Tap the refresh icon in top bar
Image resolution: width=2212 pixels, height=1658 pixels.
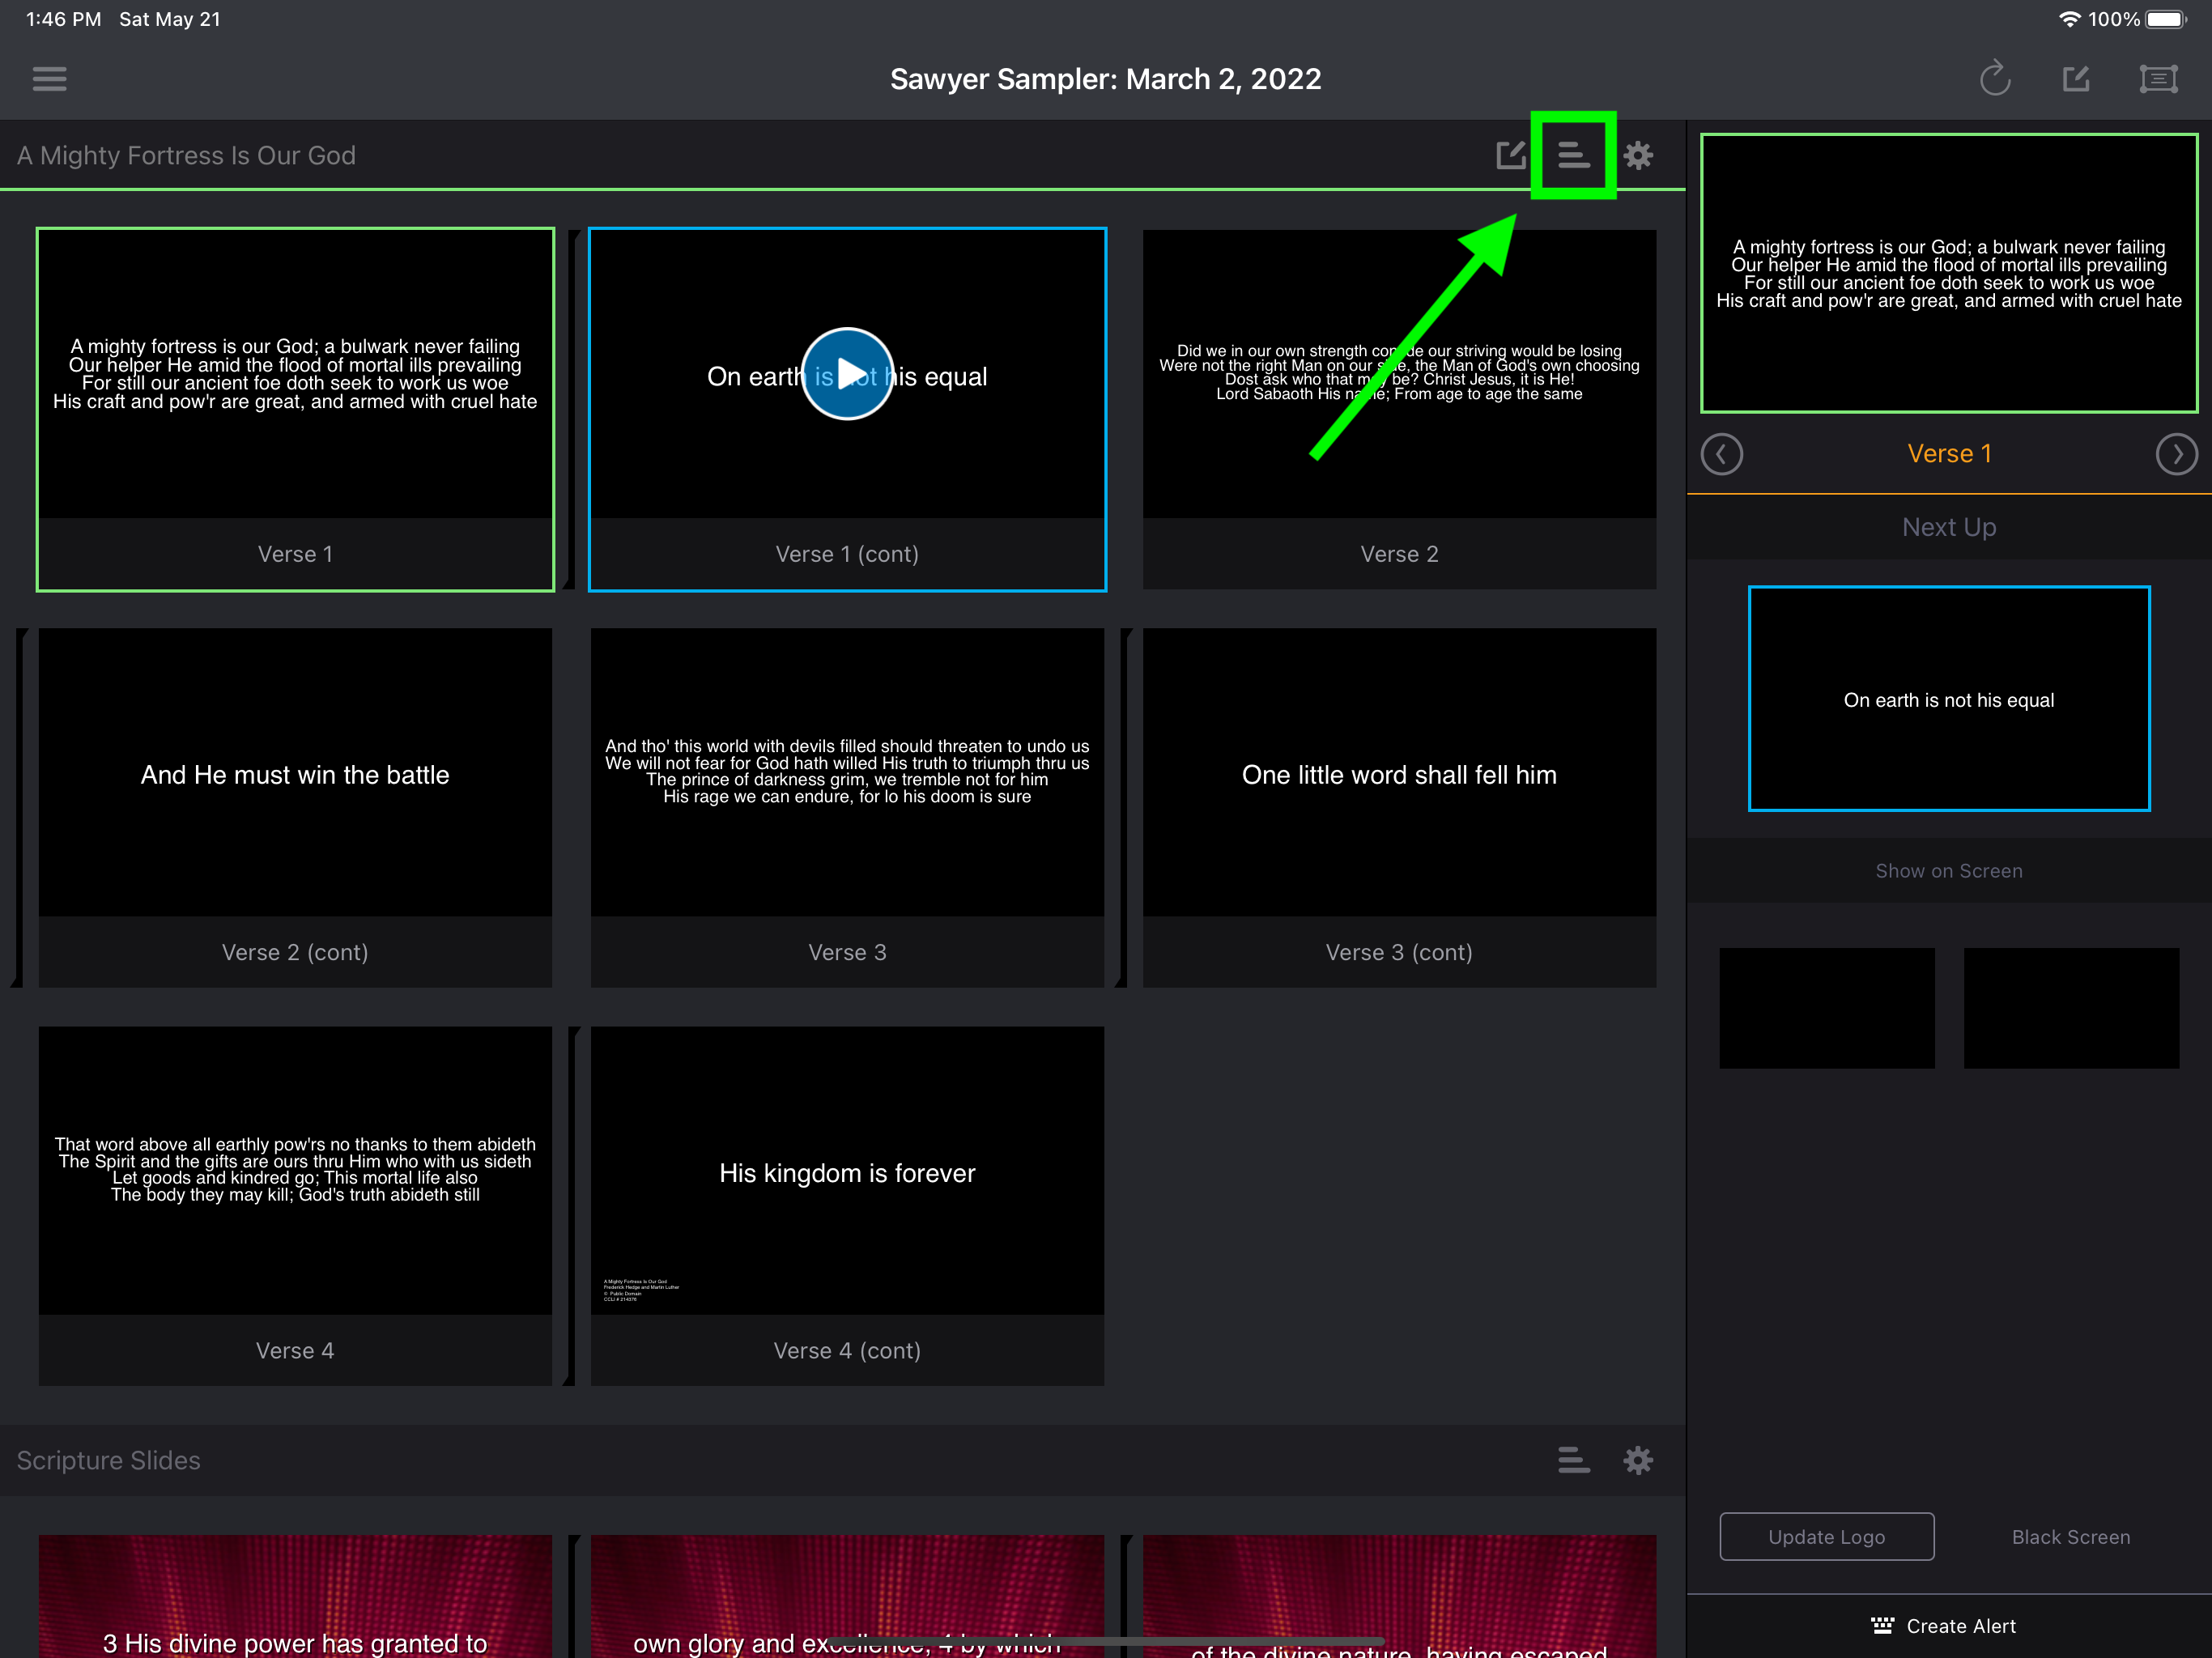[x=1995, y=78]
